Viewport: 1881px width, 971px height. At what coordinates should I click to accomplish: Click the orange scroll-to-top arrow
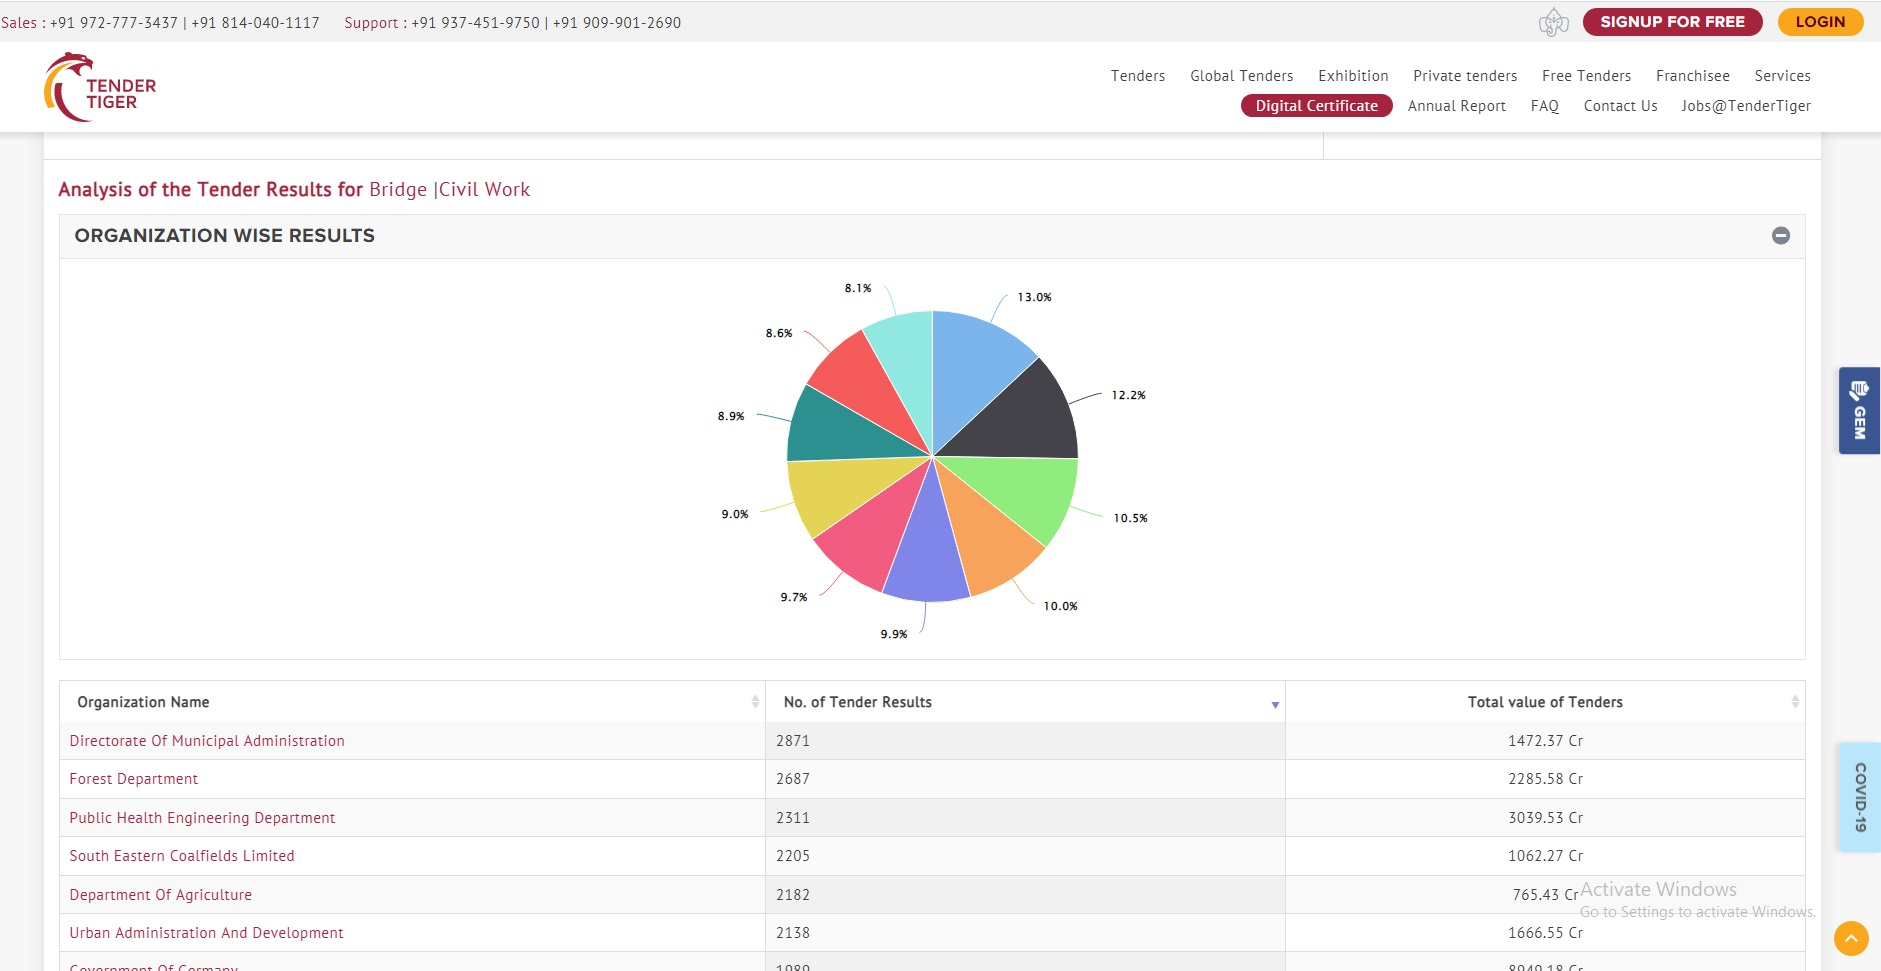[x=1849, y=938]
